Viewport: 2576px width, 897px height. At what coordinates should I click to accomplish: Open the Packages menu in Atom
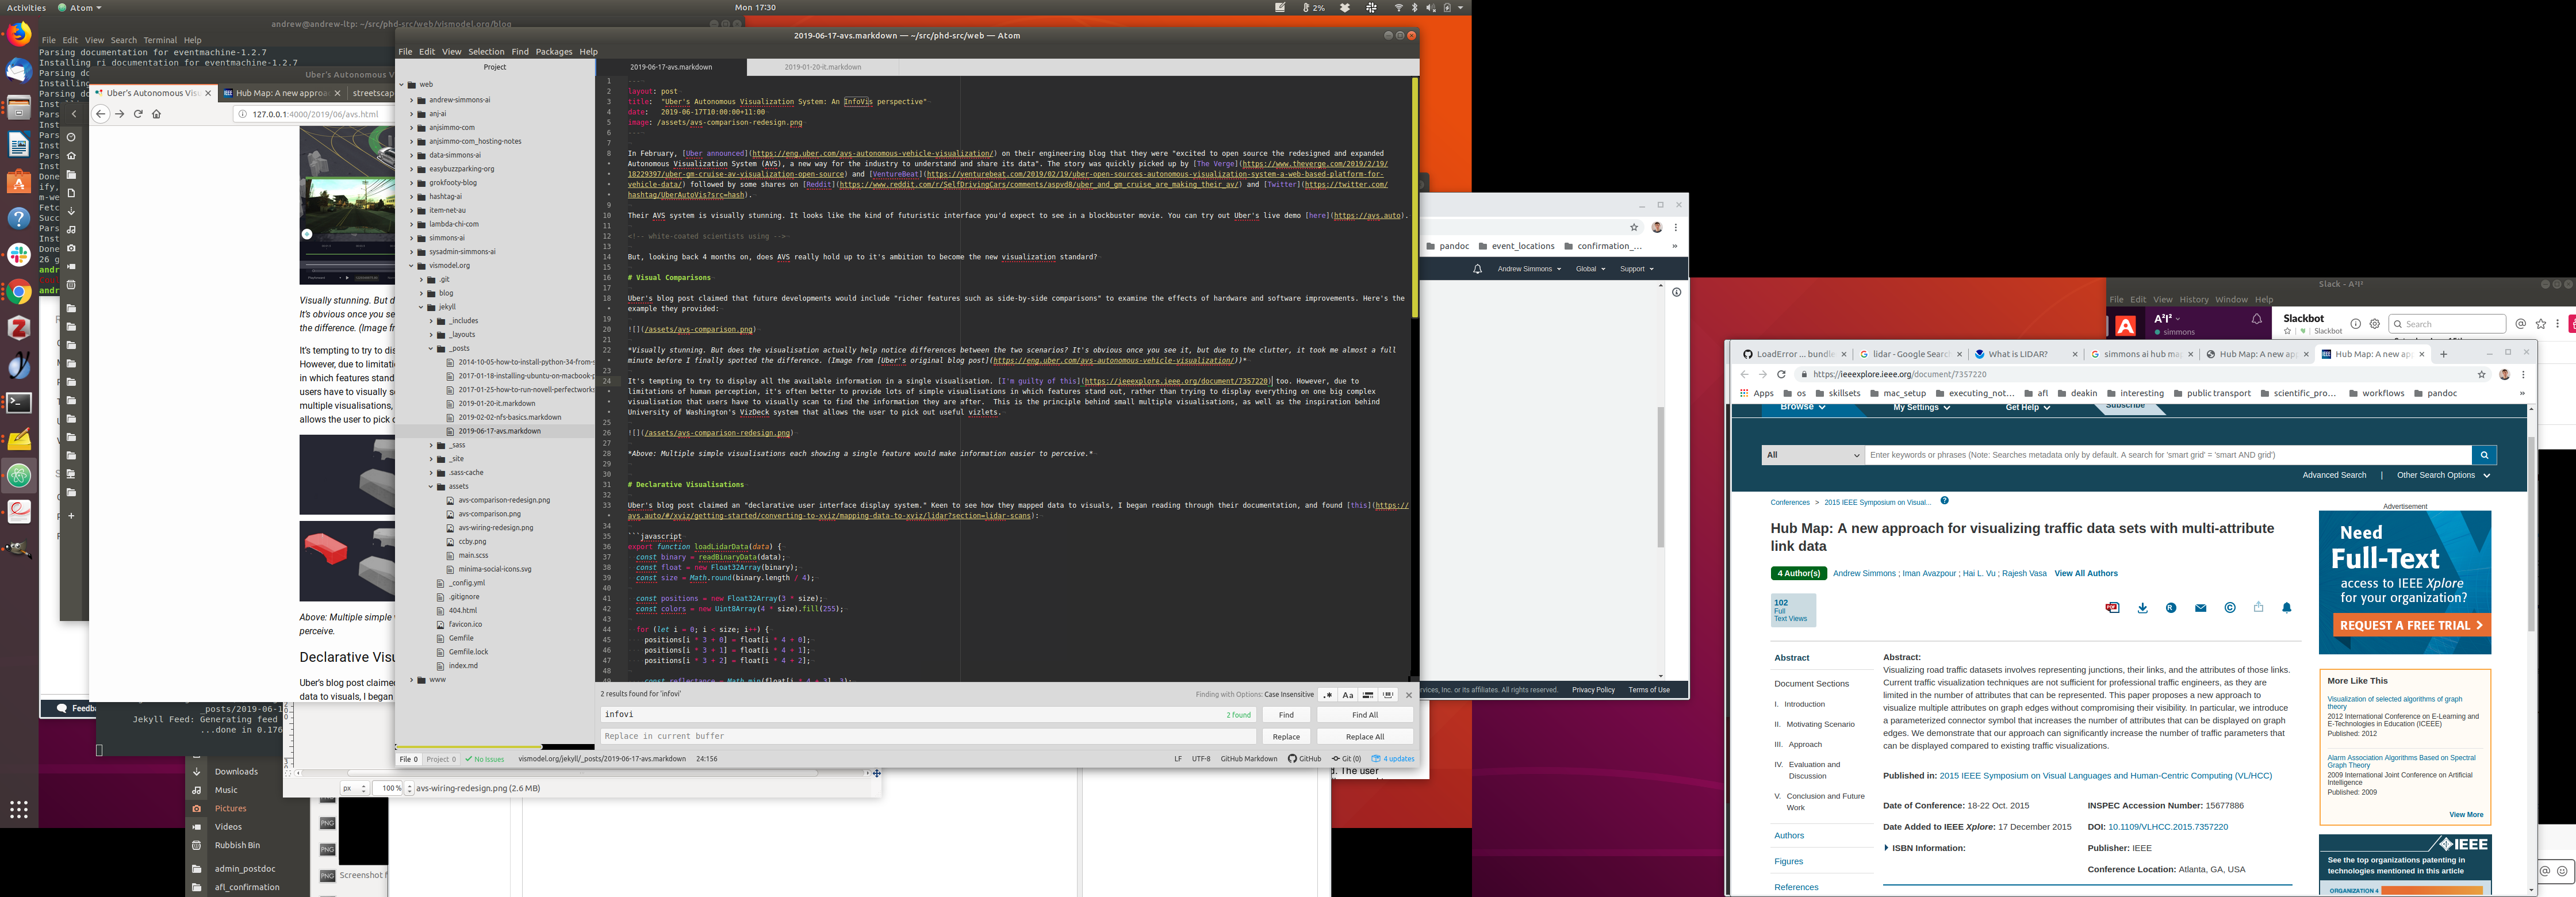(x=553, y=52)
